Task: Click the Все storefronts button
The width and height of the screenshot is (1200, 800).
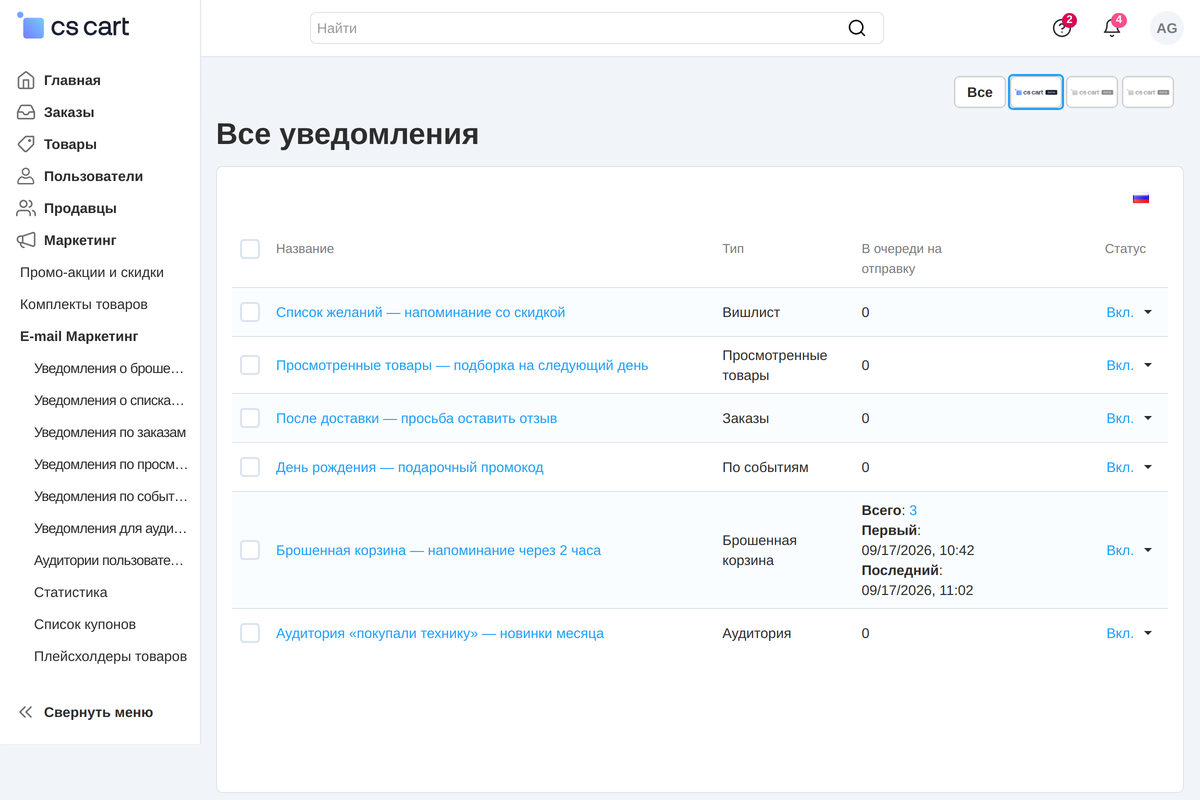Action: (x=980, y=92)
